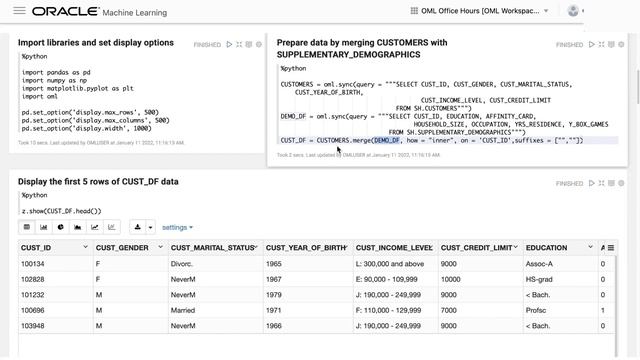Screen dimensions: 640x360
Task: Open CUST_CREDIT_LIMIT column dropdown menu
Action: coord(516,247)
